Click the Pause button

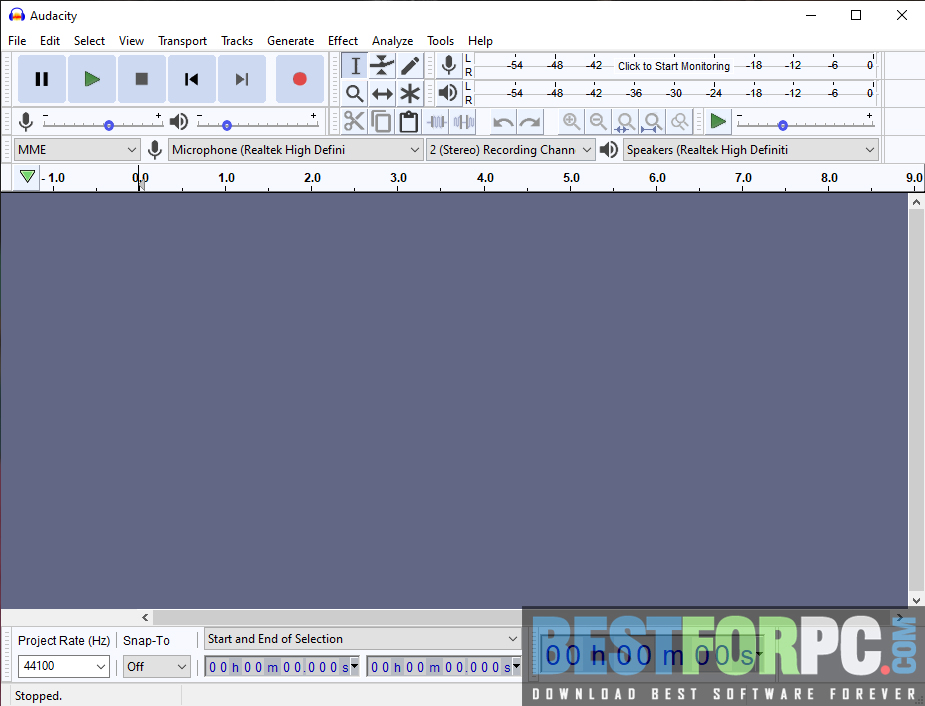pos(42,79)
